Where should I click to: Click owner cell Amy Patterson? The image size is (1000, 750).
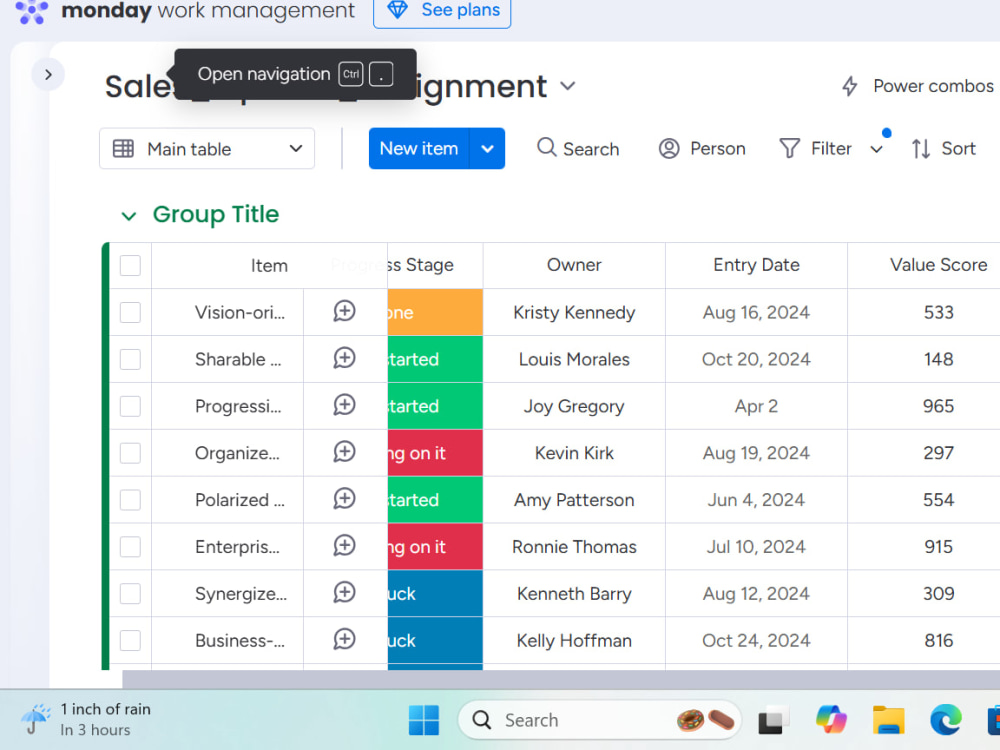(574, 500)
